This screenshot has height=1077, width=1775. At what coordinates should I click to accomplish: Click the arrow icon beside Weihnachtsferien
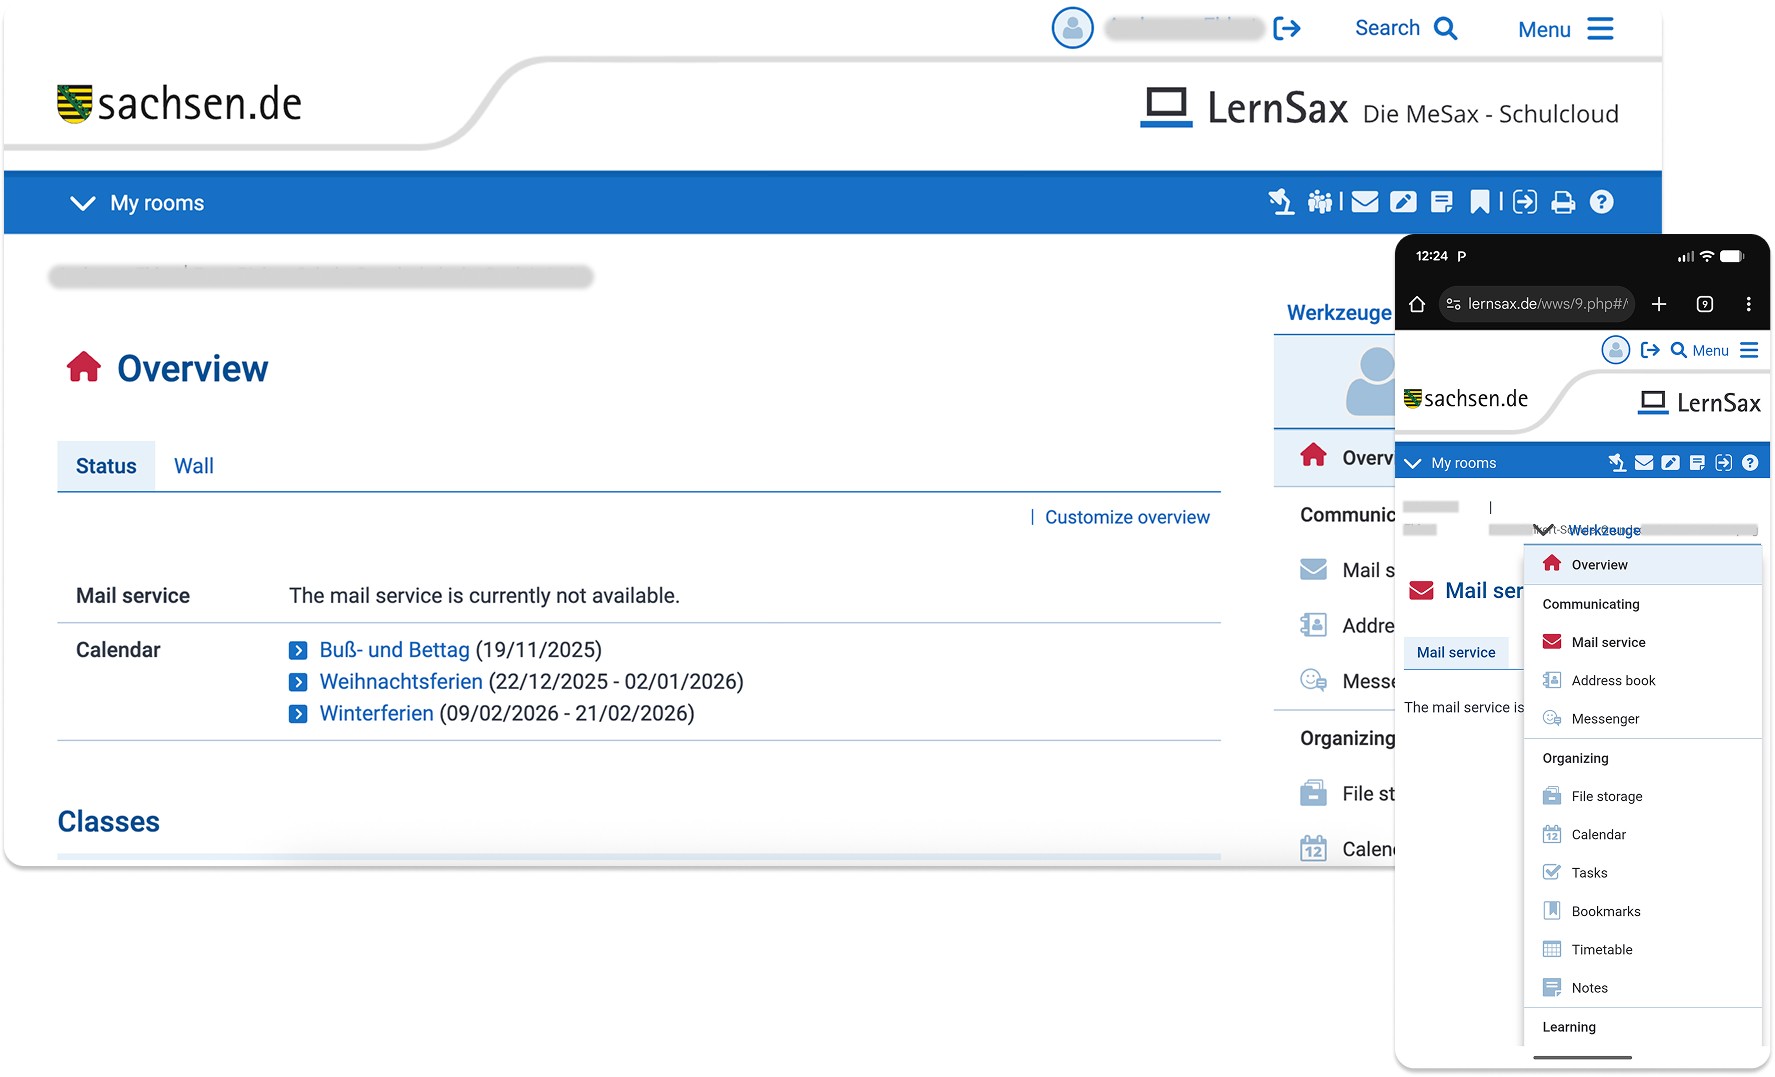[298, 682]
